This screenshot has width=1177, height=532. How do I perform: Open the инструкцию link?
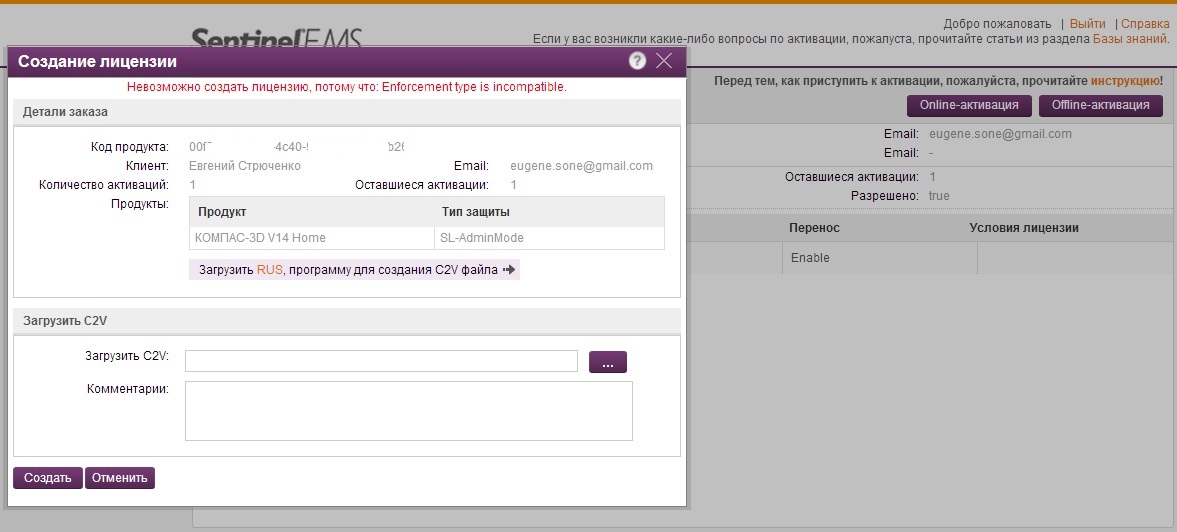[x=1124, y=80]
